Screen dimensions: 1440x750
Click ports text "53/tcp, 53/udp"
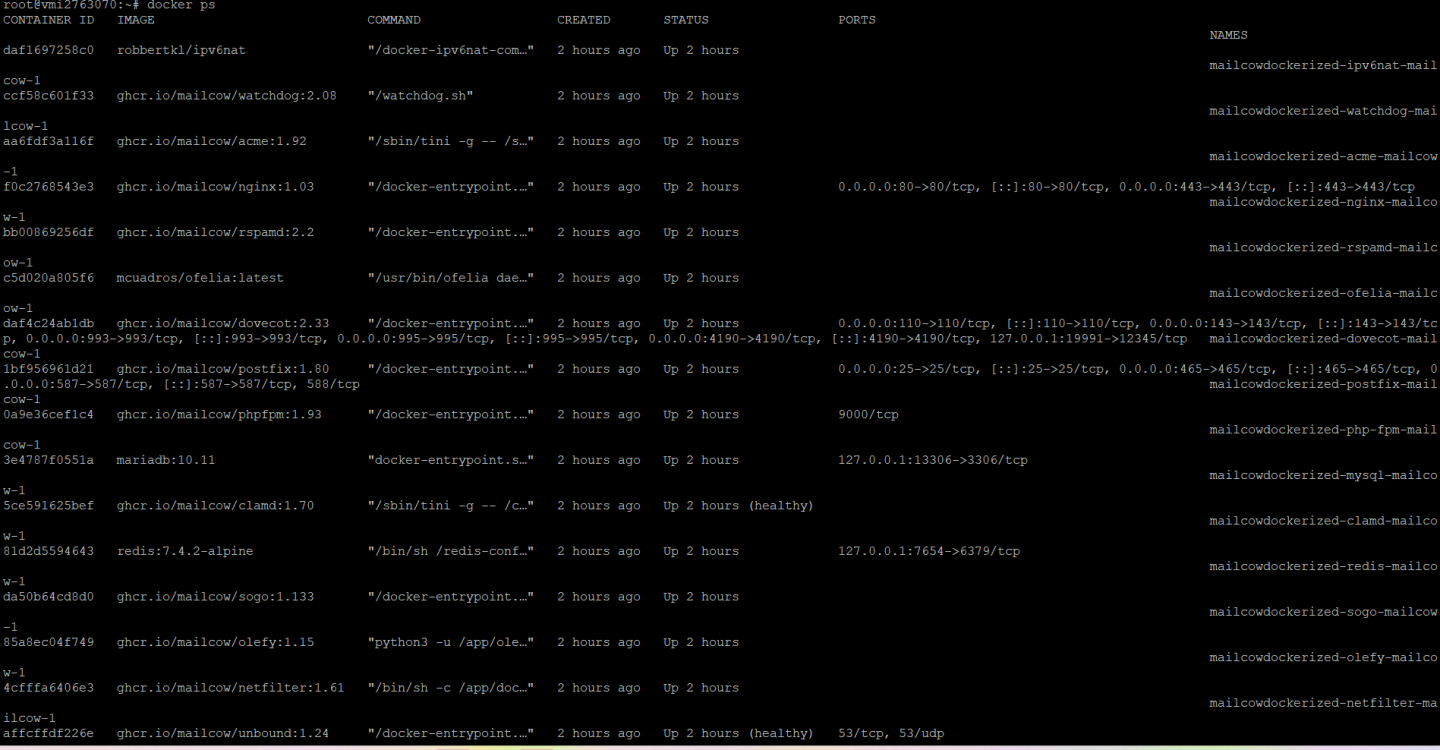pyautogui.click(x=891, y=733)
